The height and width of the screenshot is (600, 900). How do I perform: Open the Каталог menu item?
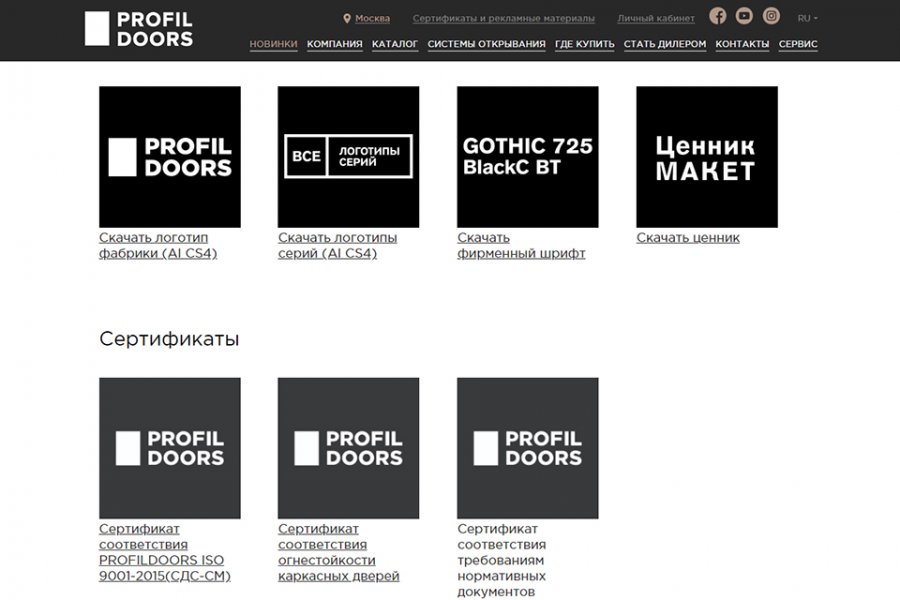tap(395, 44)
